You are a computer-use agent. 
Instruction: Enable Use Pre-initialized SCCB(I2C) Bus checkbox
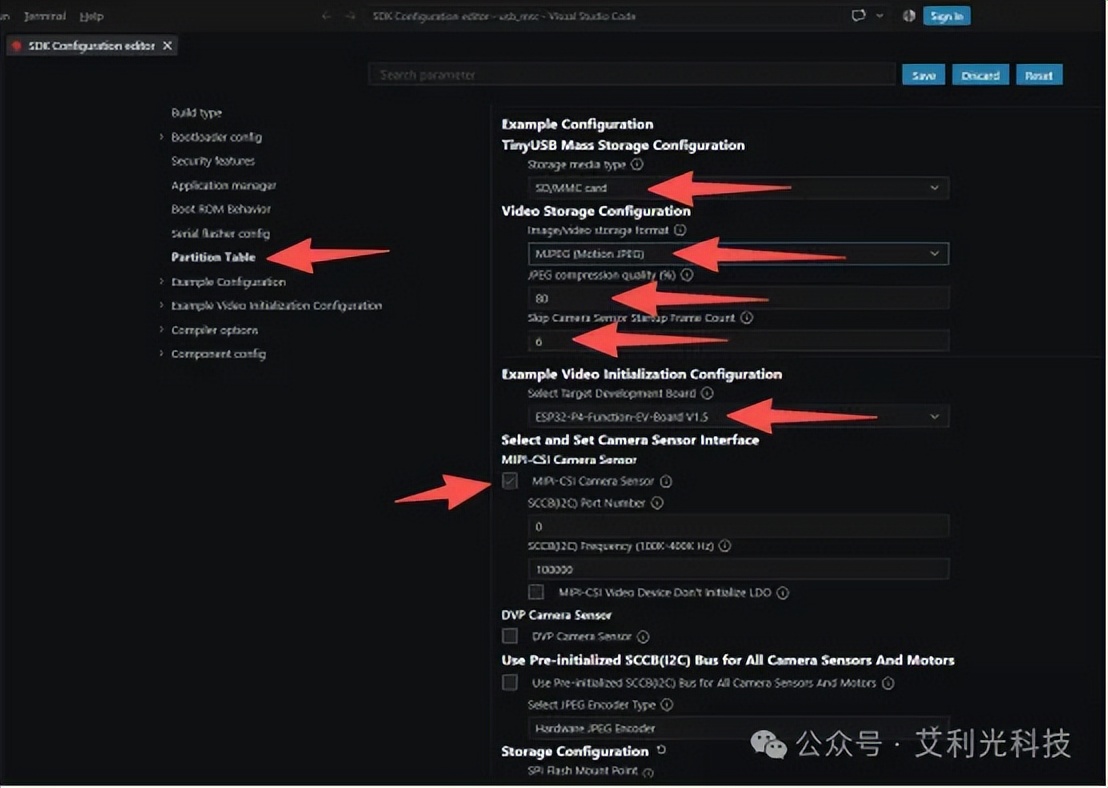point(509,683)
